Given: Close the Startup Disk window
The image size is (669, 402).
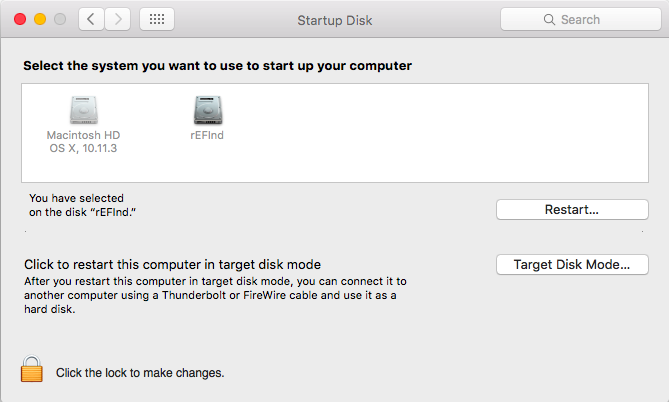Looking at the screenshot, I should pos(20,19).
